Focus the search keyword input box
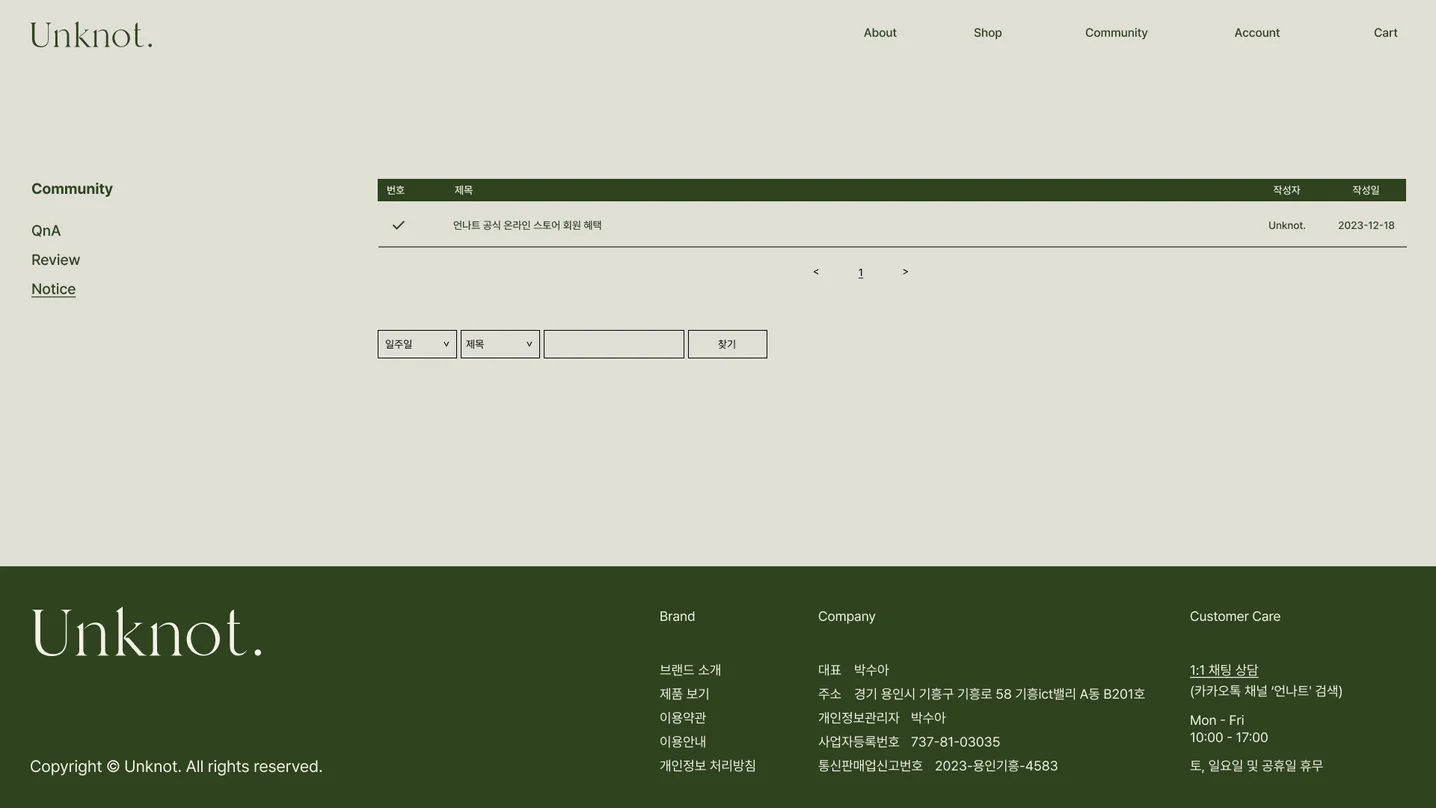Screen dimensions: 1436x808 [614, 344]
